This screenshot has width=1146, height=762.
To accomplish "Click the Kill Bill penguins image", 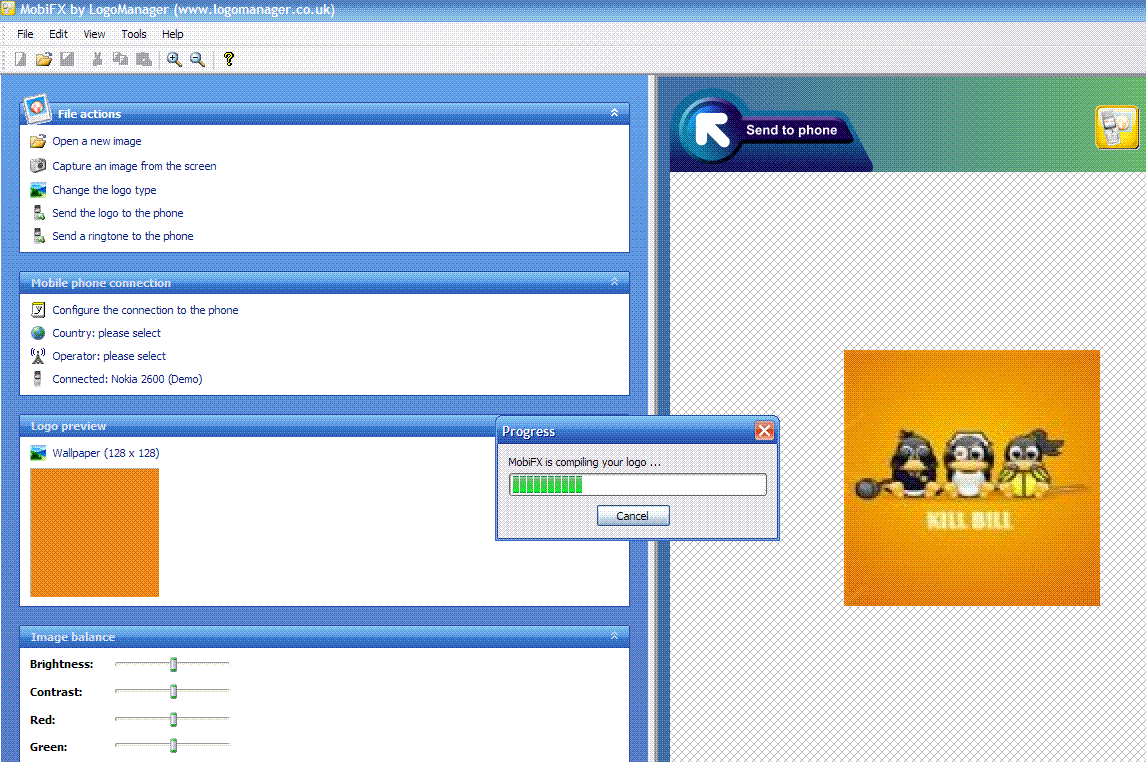I will [971, 478].
